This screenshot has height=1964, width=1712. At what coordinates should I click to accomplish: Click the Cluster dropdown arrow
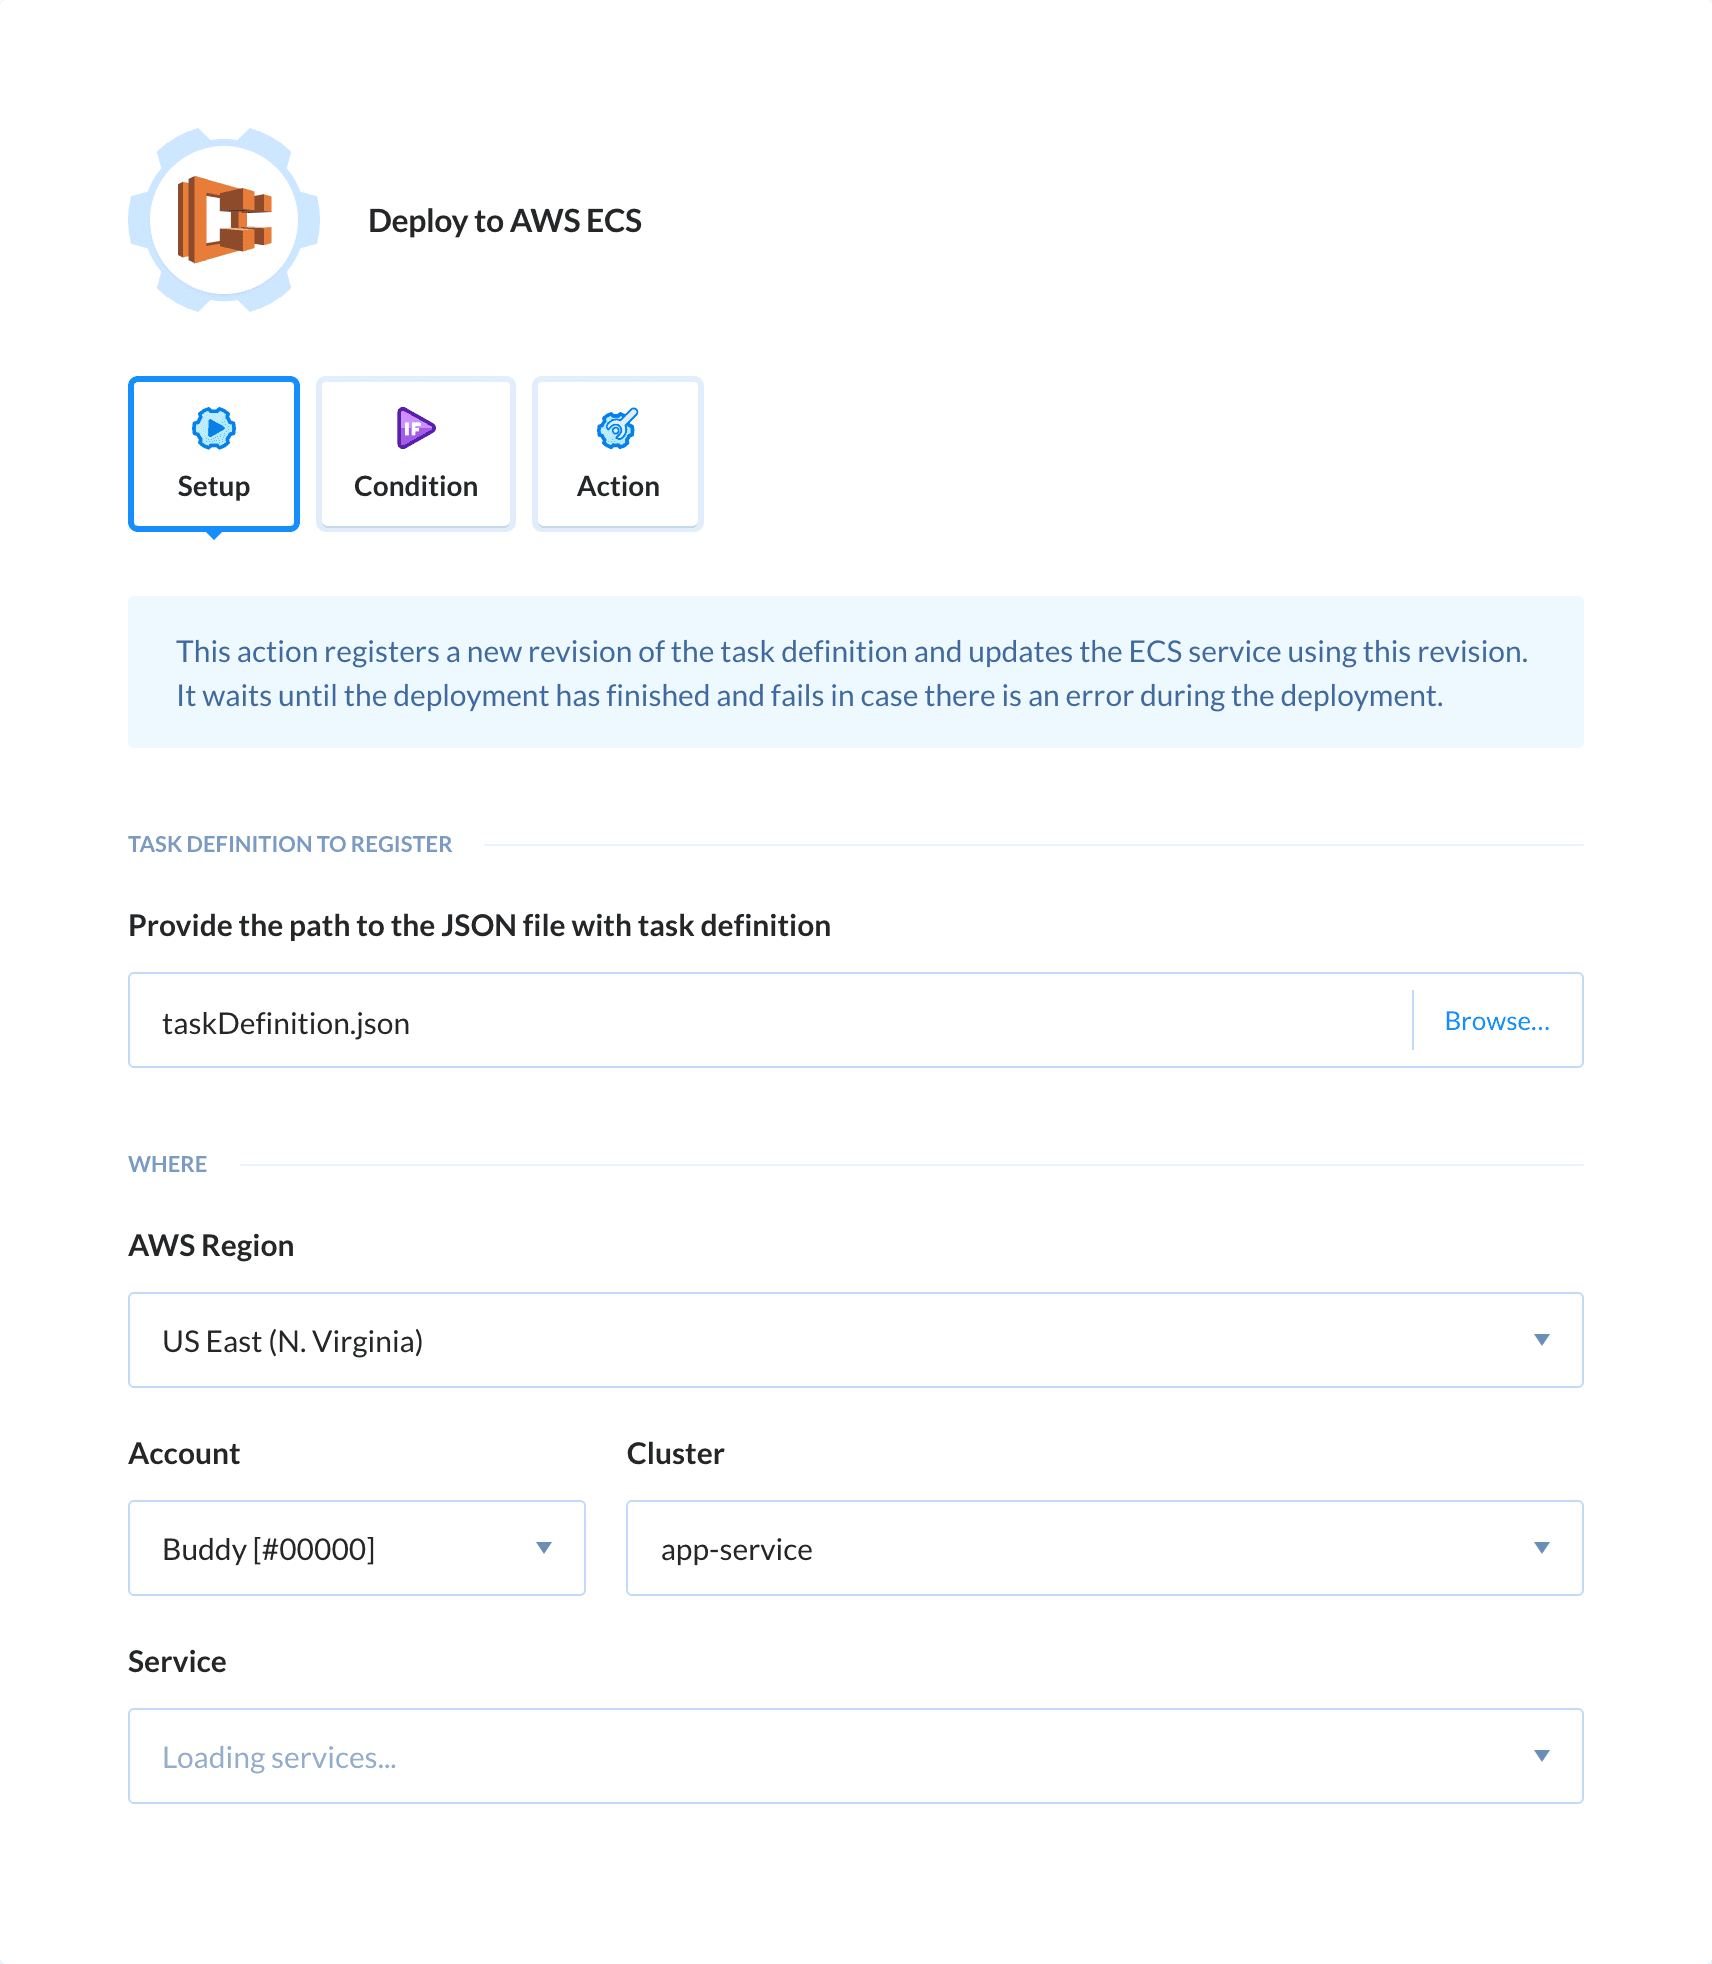[1546, 1548]
